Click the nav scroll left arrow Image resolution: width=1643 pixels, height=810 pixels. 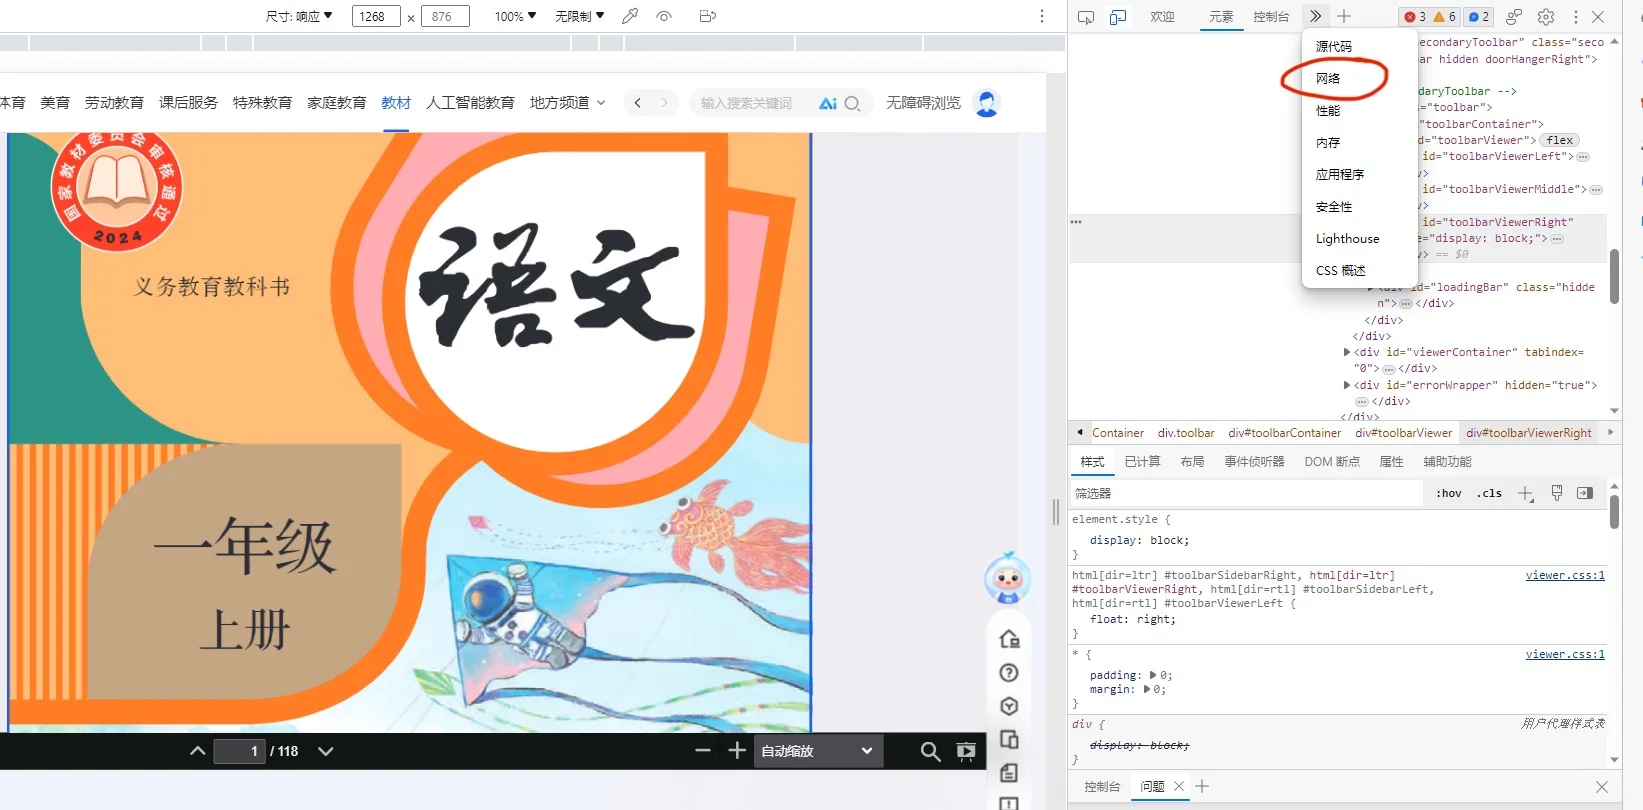pyautogui.click(x=638, y=103)
